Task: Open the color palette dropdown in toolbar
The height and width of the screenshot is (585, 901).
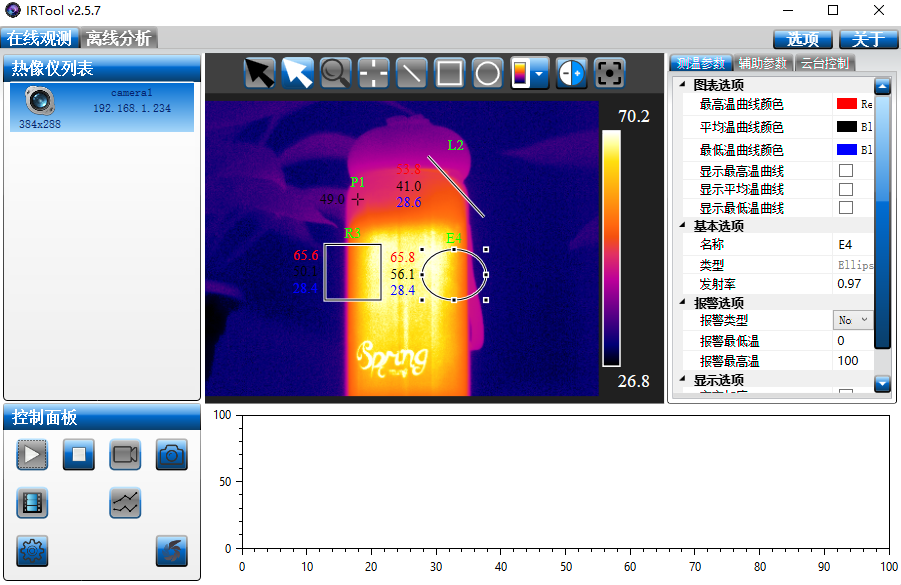Action: [x=539, y=73]
